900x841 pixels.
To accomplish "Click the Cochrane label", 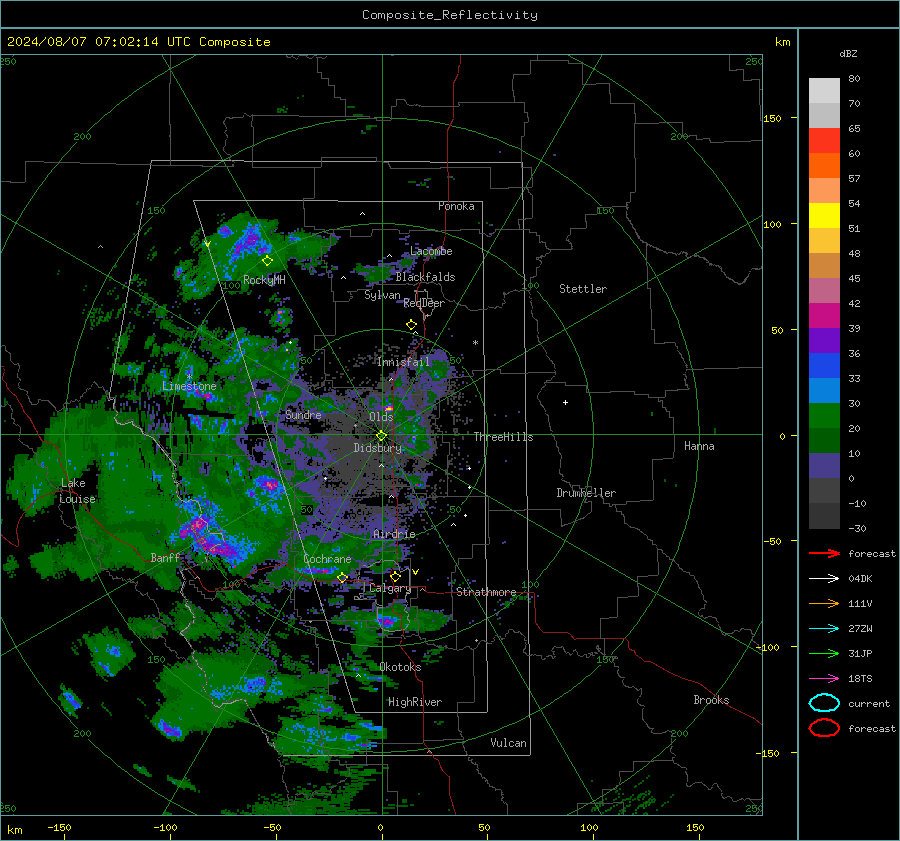I will (327, 559).
